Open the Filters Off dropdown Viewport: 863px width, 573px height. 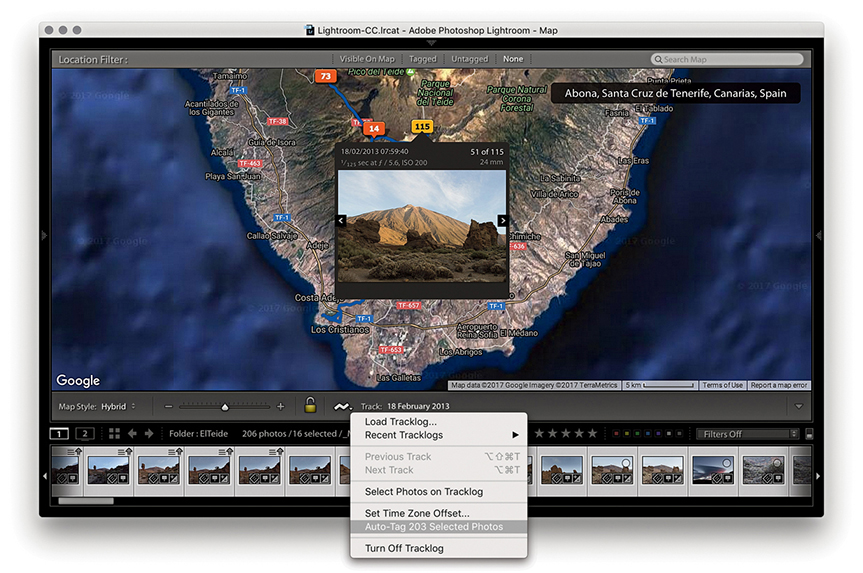coord(748,434)
